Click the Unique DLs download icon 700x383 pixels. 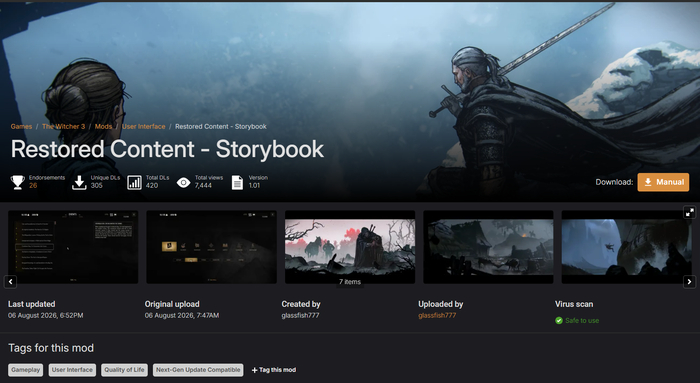click(x=79, y=182)
